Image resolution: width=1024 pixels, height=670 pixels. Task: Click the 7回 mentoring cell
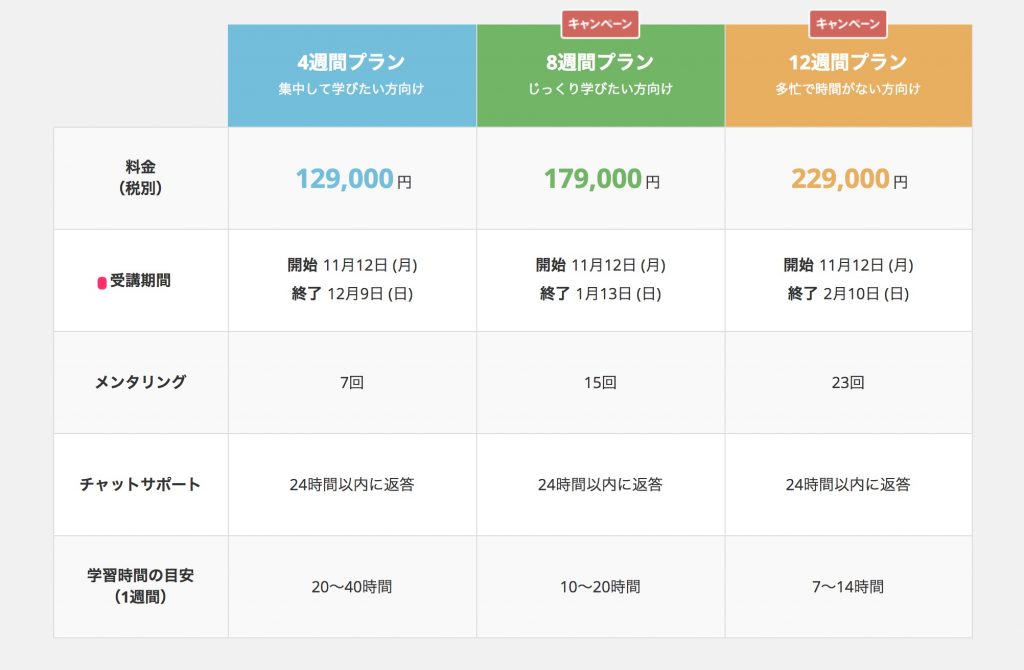pos(352,383)
